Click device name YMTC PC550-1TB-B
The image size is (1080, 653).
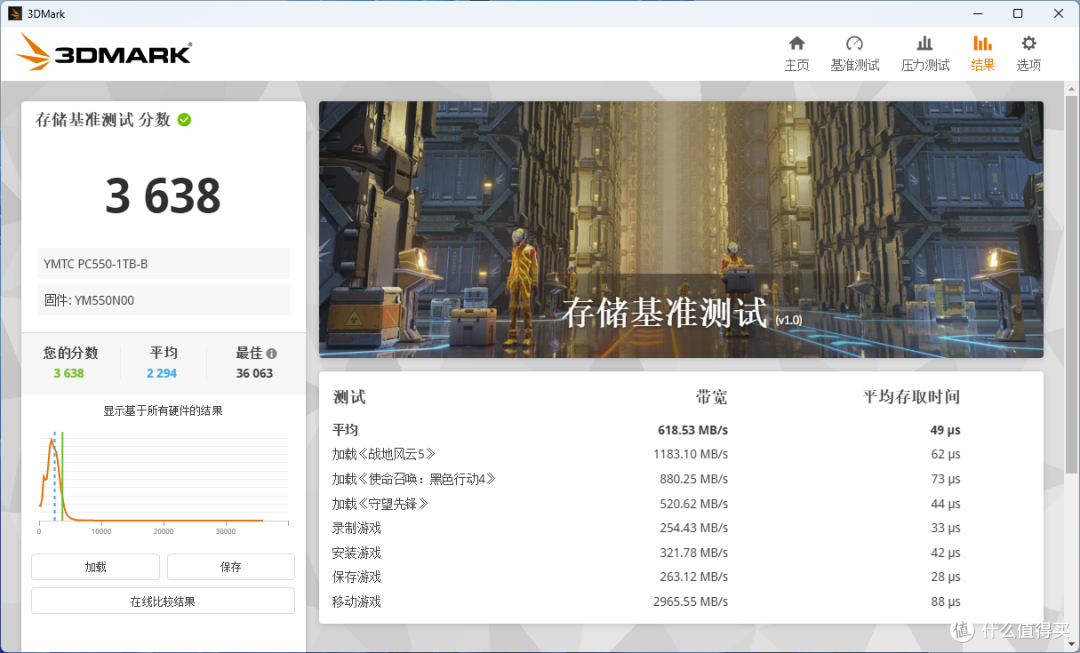[163, 264]
